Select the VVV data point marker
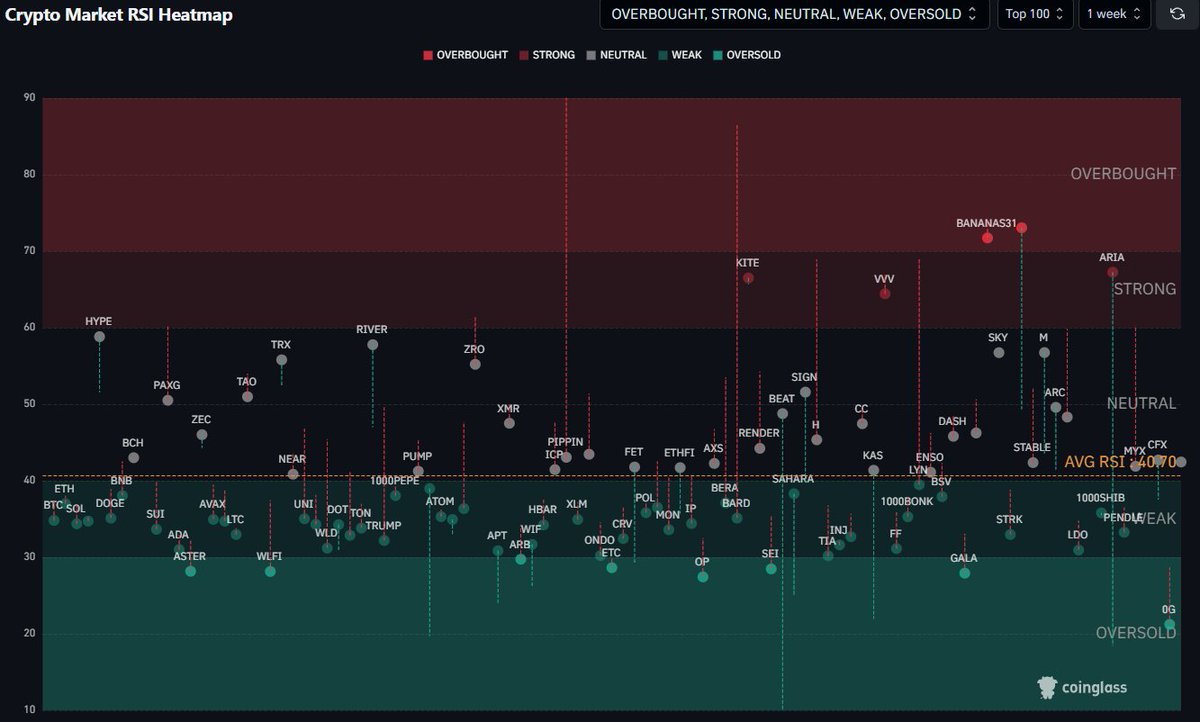1200x722 pixels. [x=884, y=293]
